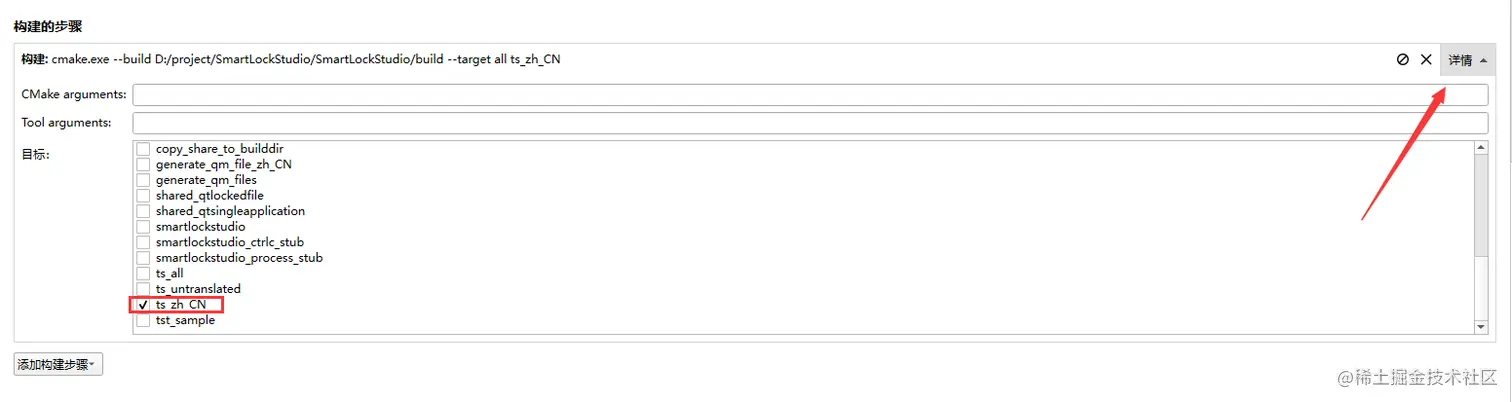
Task: Select the shared_qtsingleapplication checkbox
Action: coord(144,211)
